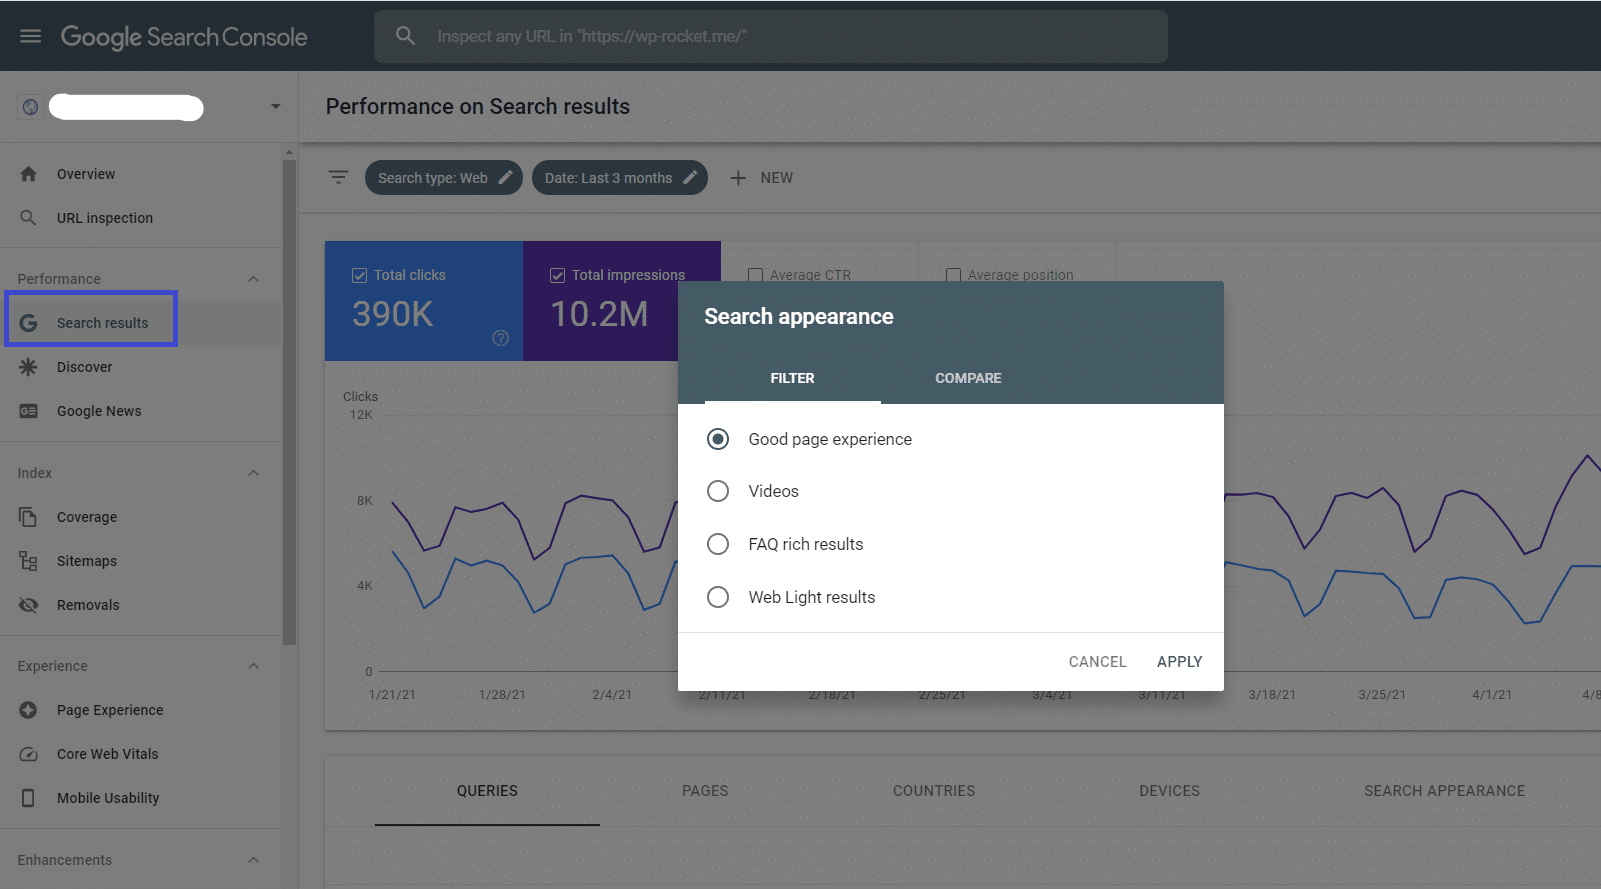Click the 10.2M total impressions value

(599, 314)
